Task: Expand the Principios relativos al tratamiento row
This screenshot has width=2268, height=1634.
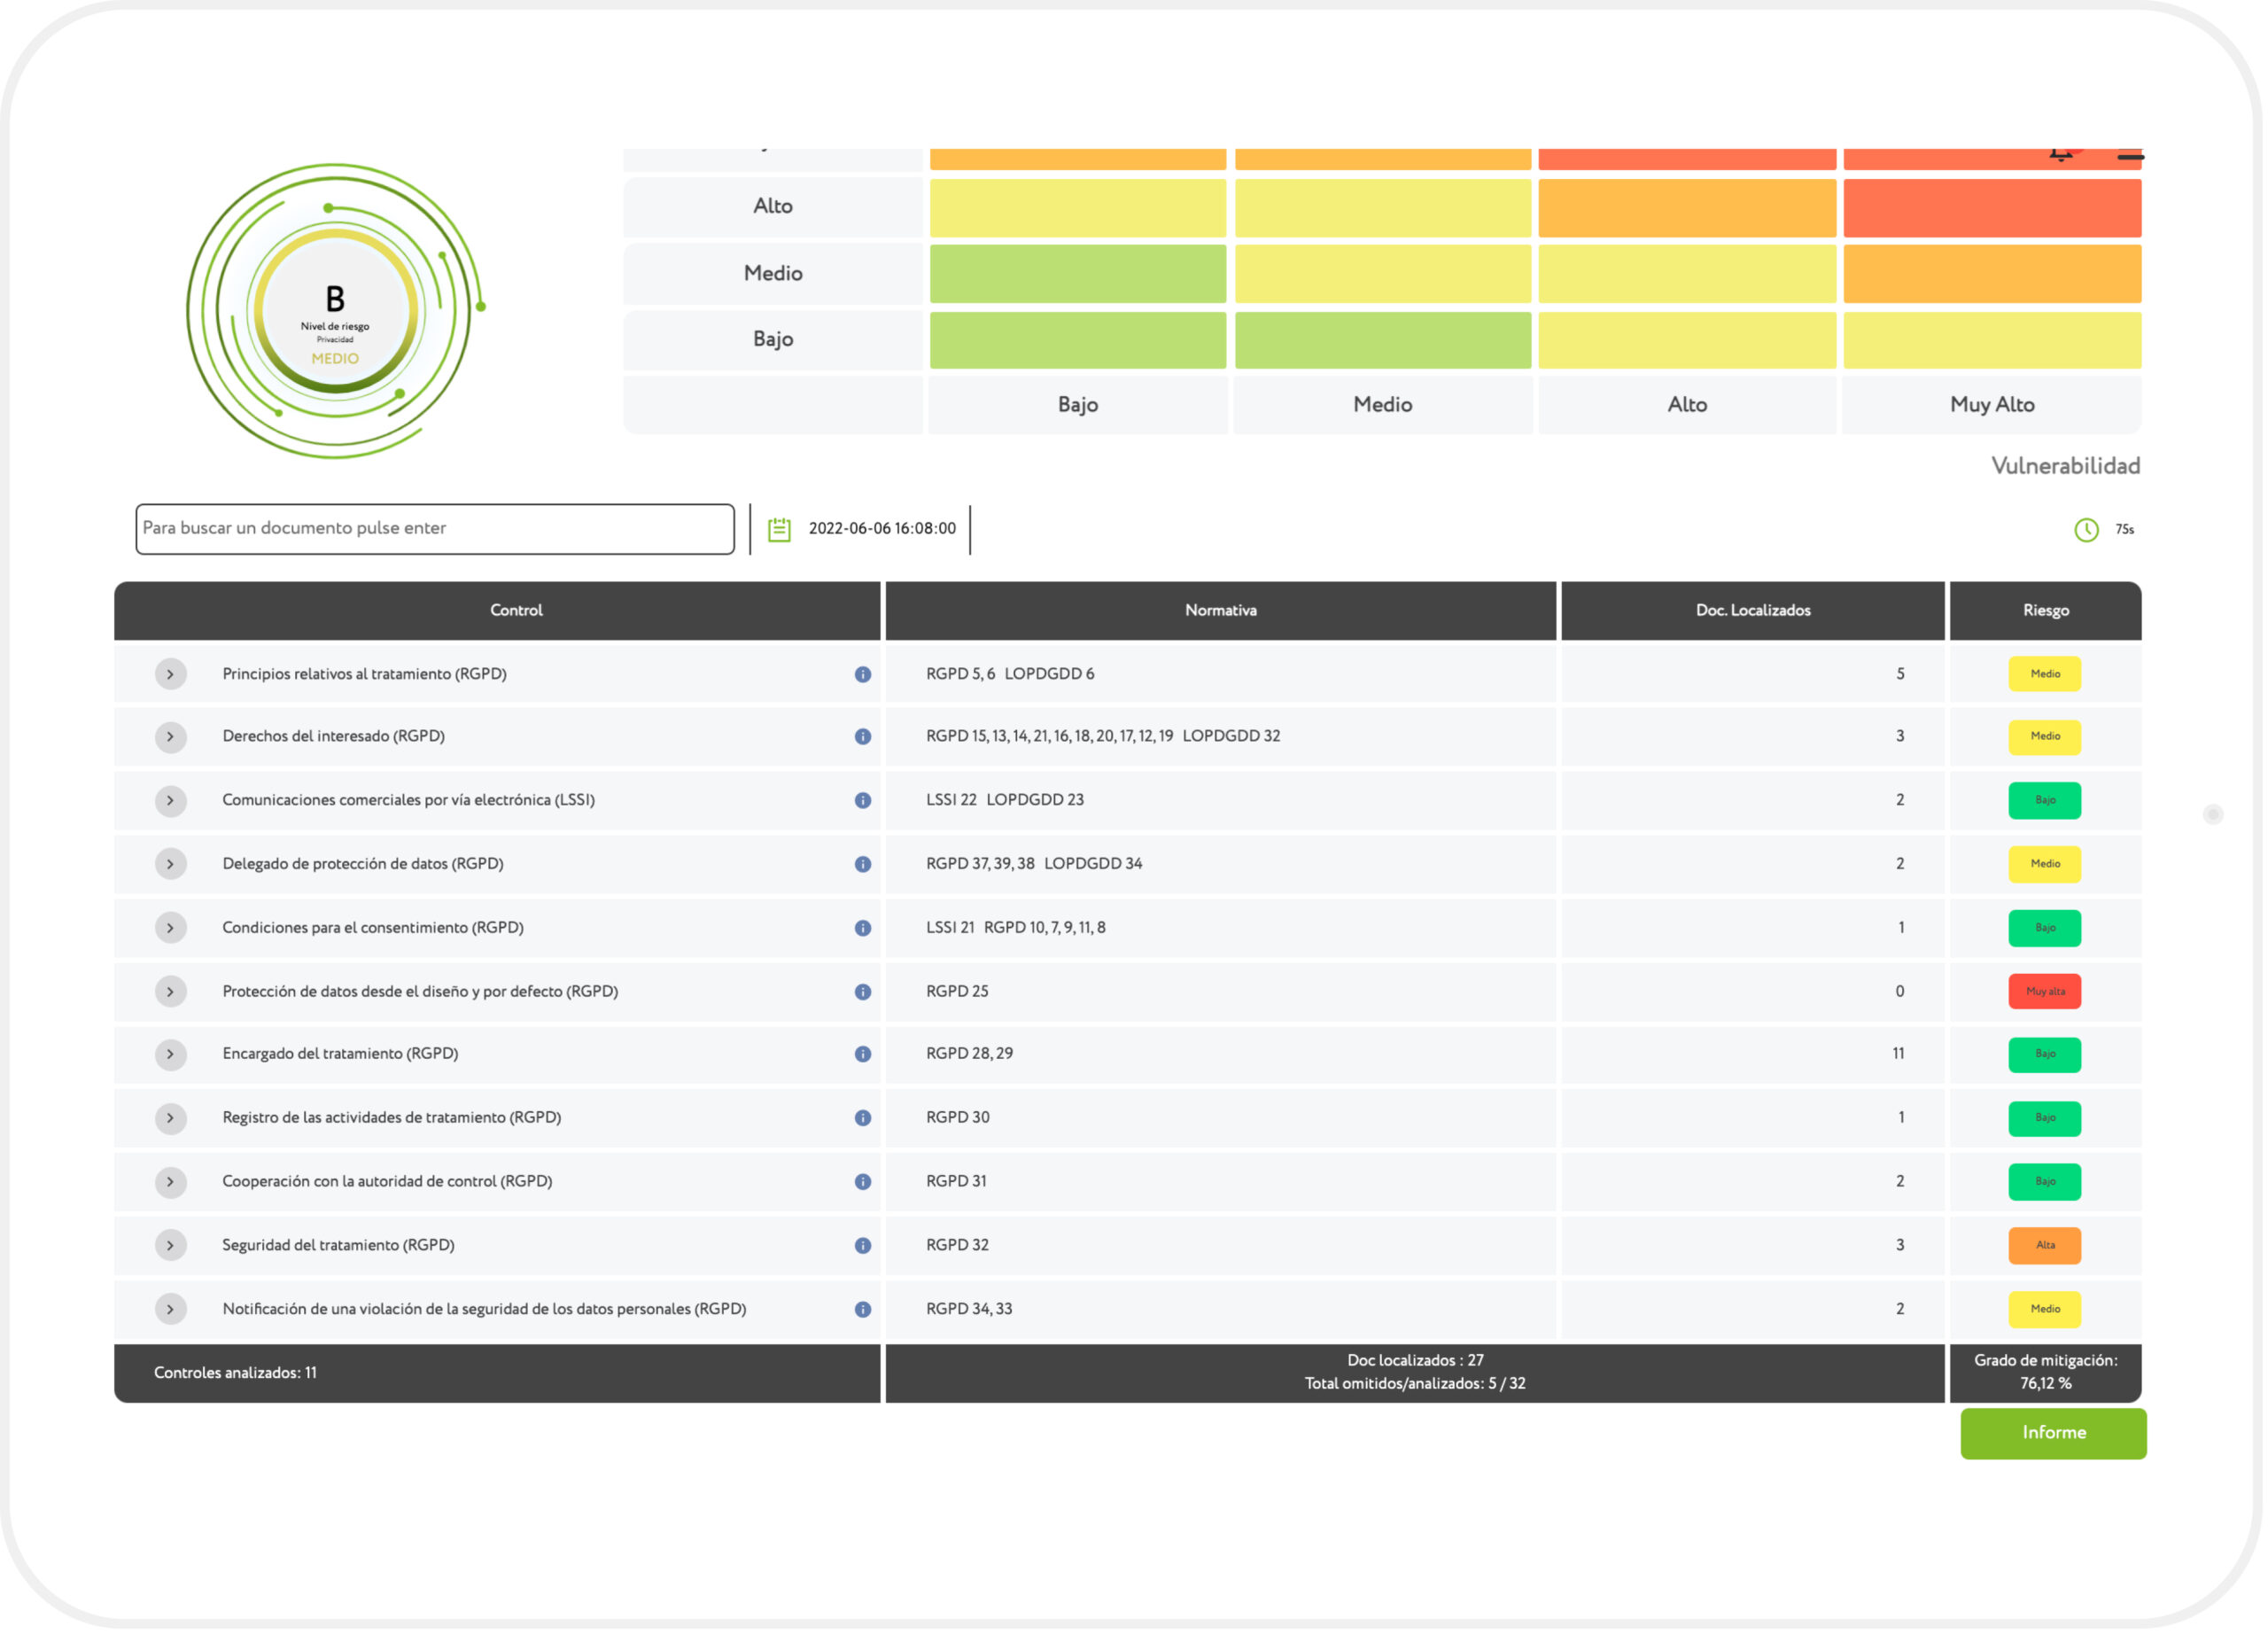Action: [x=171, y=675]
